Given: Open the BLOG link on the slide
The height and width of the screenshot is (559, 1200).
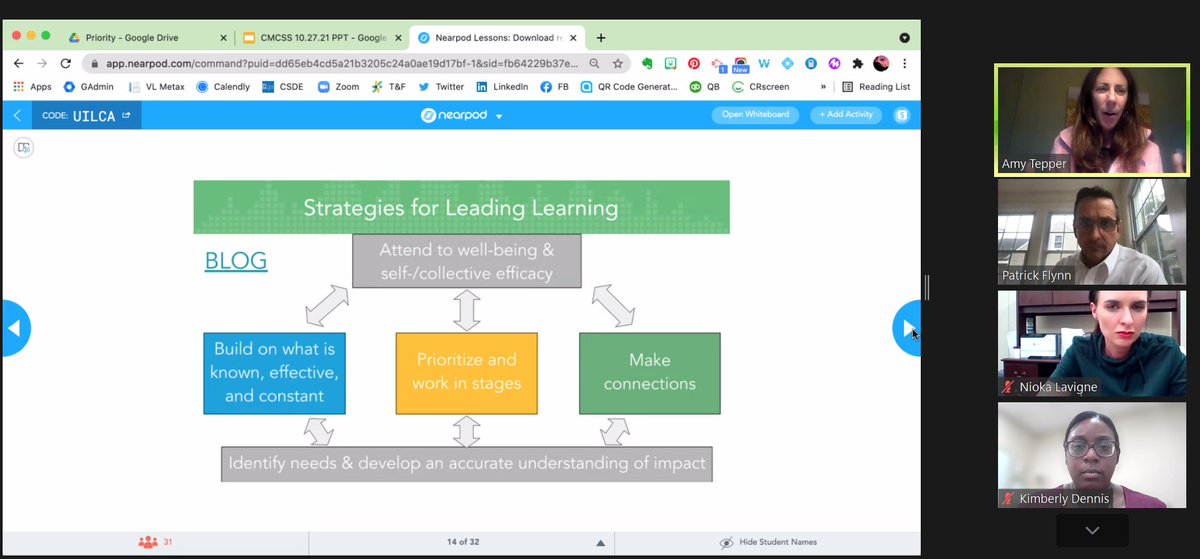Looking at the screenshot, I should pyautogui.click(x=236, y=261).
